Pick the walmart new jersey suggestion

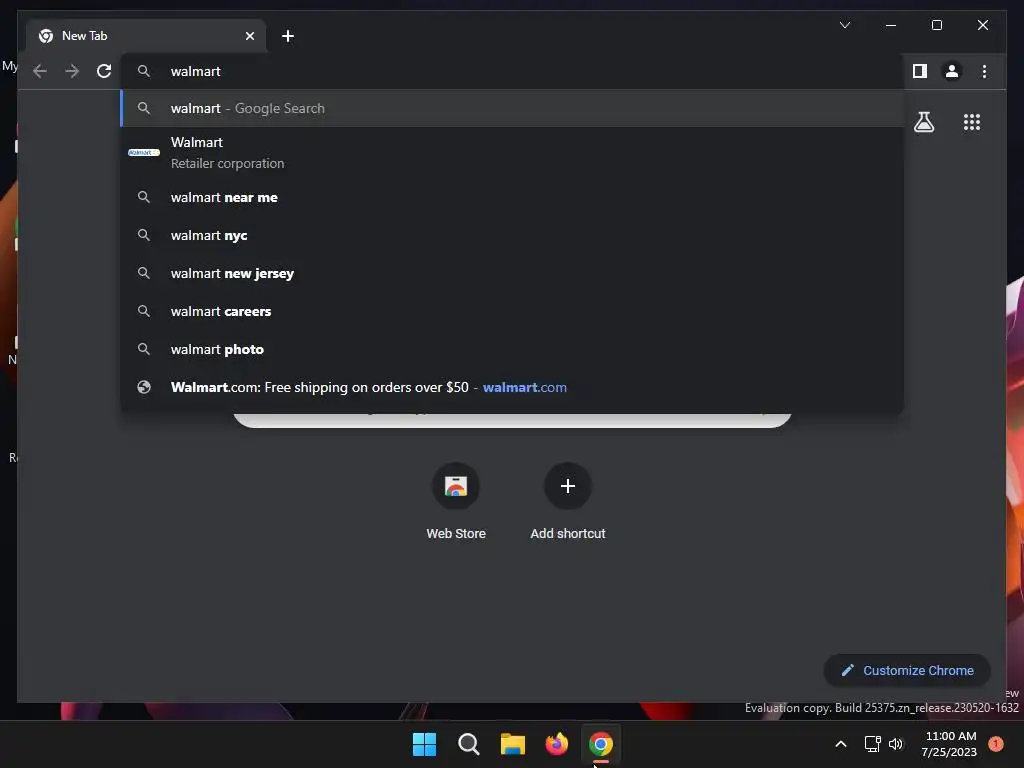[513, 273]
